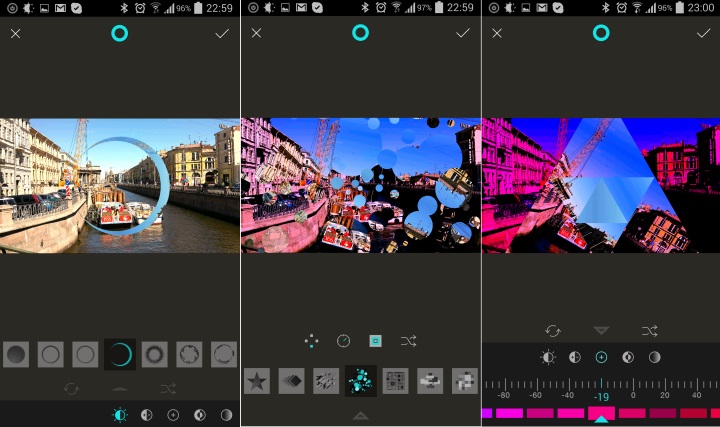Image resolution: width=720 pixels, height=427 pixels.
Task: Randomize with the shuffle icon on the middle screen
Action: click(x=408, y=341)
